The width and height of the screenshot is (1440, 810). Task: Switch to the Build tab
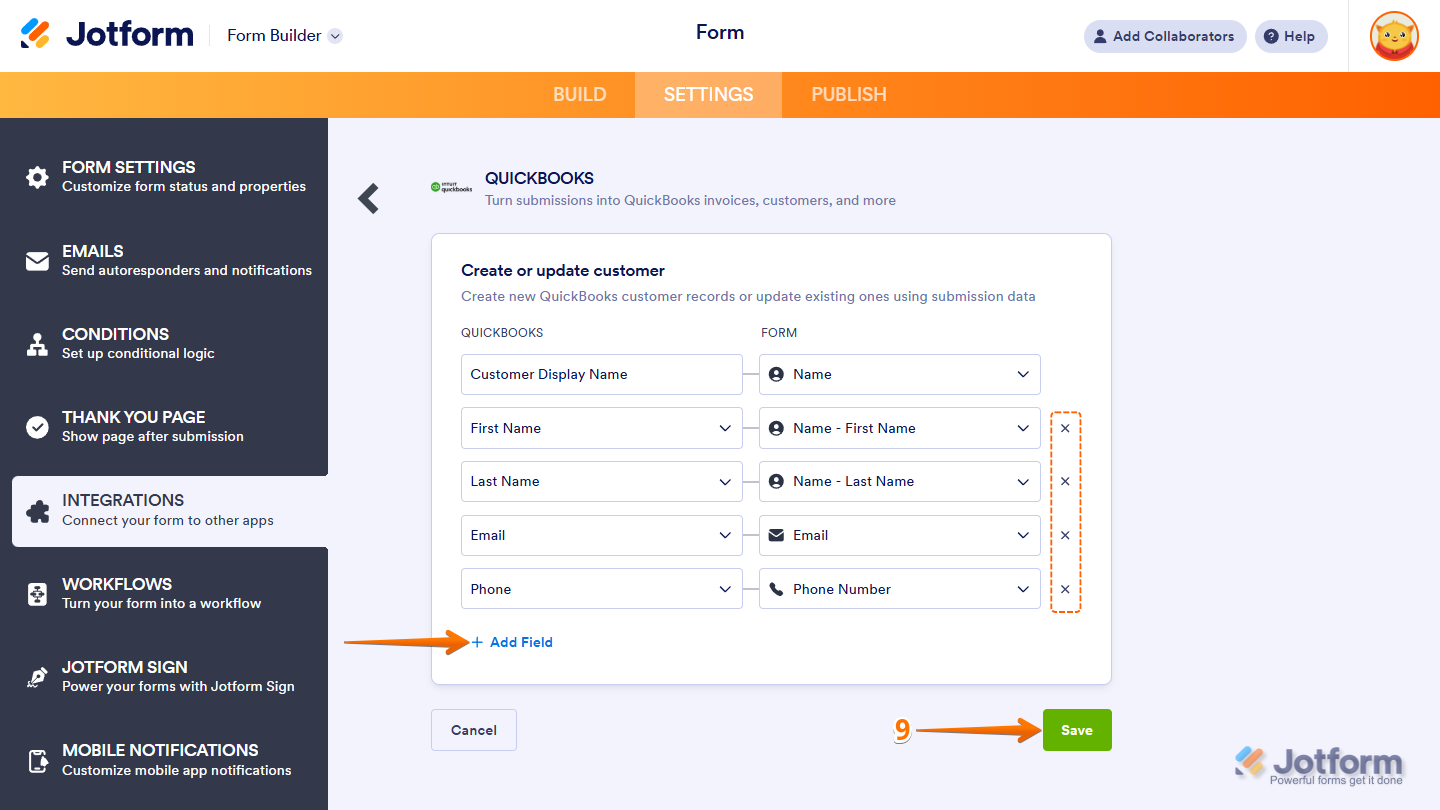(579, 95)
